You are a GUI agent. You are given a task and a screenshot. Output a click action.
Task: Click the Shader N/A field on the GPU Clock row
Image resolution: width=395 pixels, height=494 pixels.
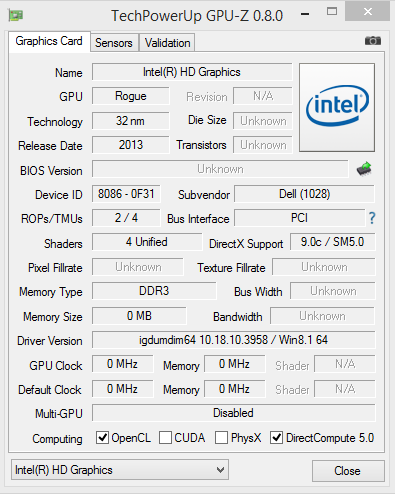[345, 364]
